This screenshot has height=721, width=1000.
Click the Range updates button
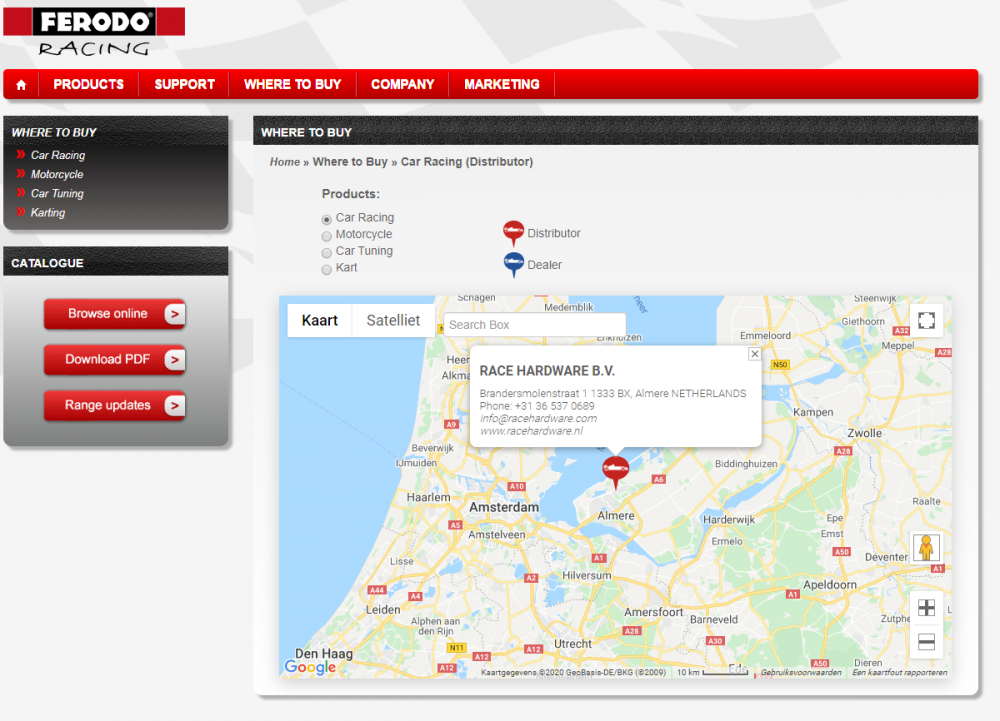(114, 405)
